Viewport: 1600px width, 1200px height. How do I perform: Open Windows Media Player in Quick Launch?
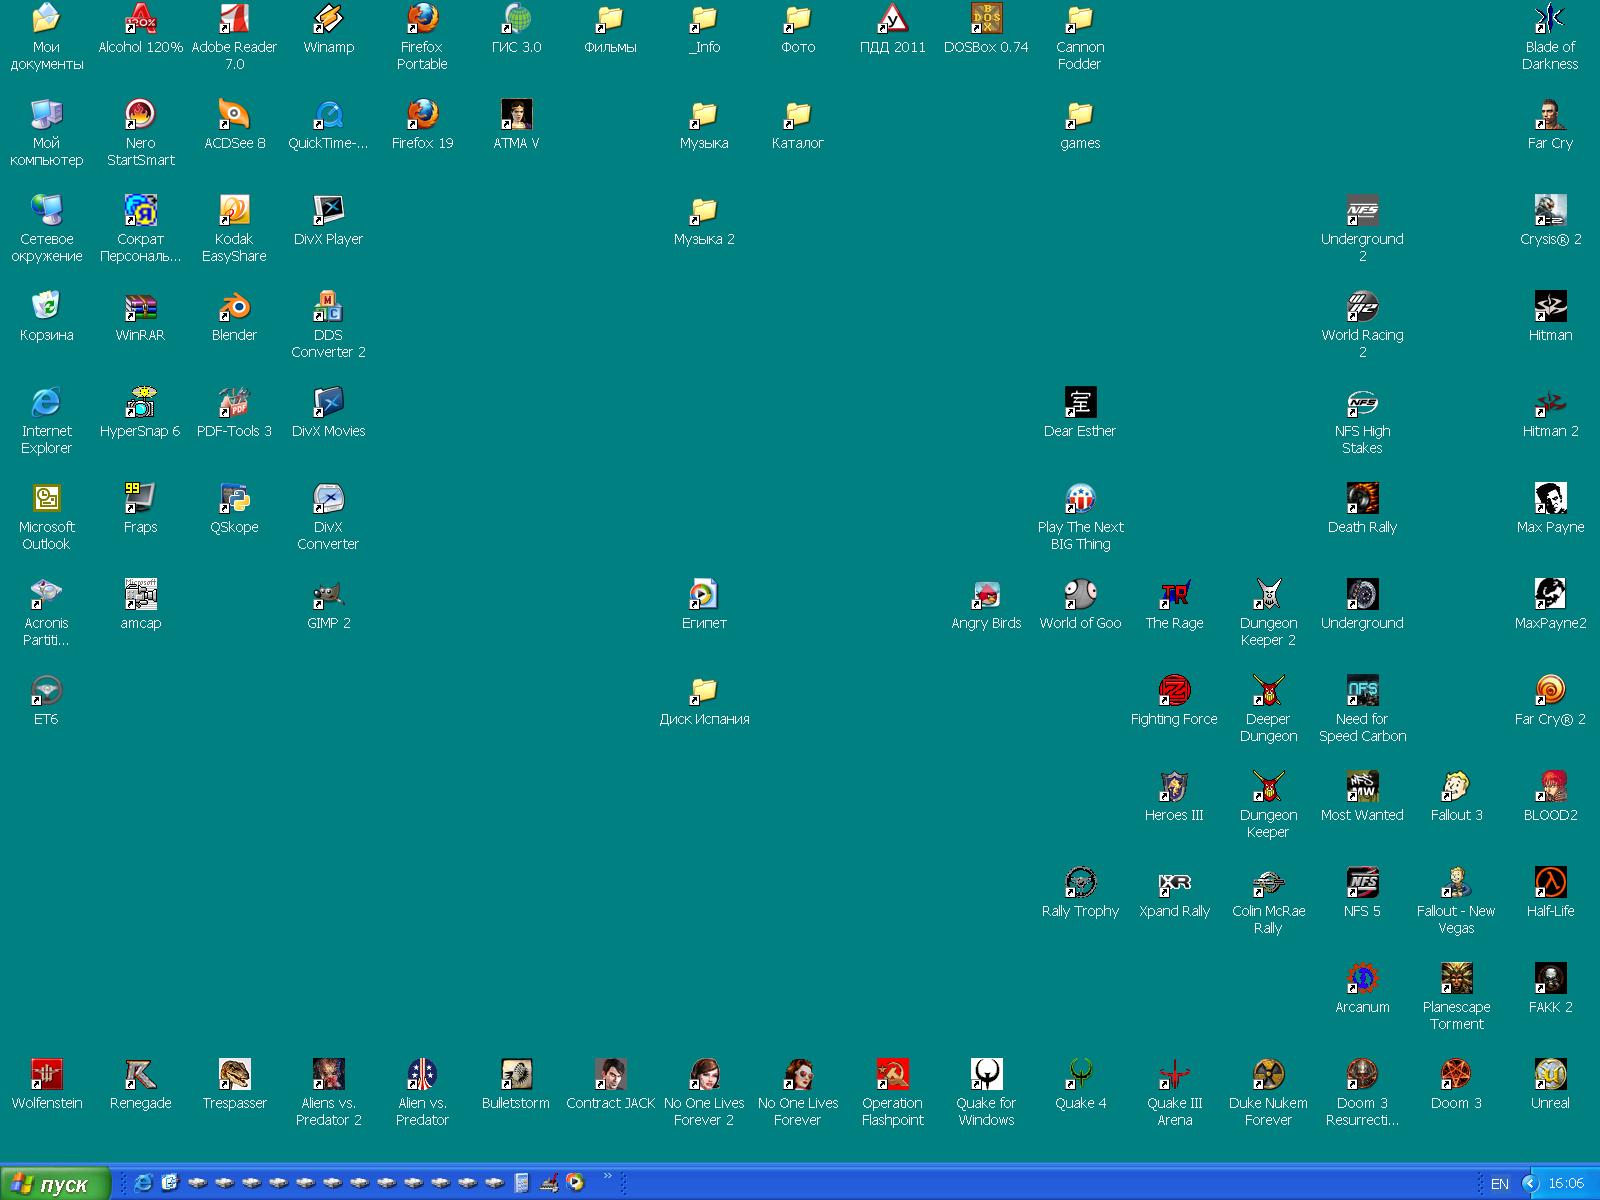[575, 1183]
